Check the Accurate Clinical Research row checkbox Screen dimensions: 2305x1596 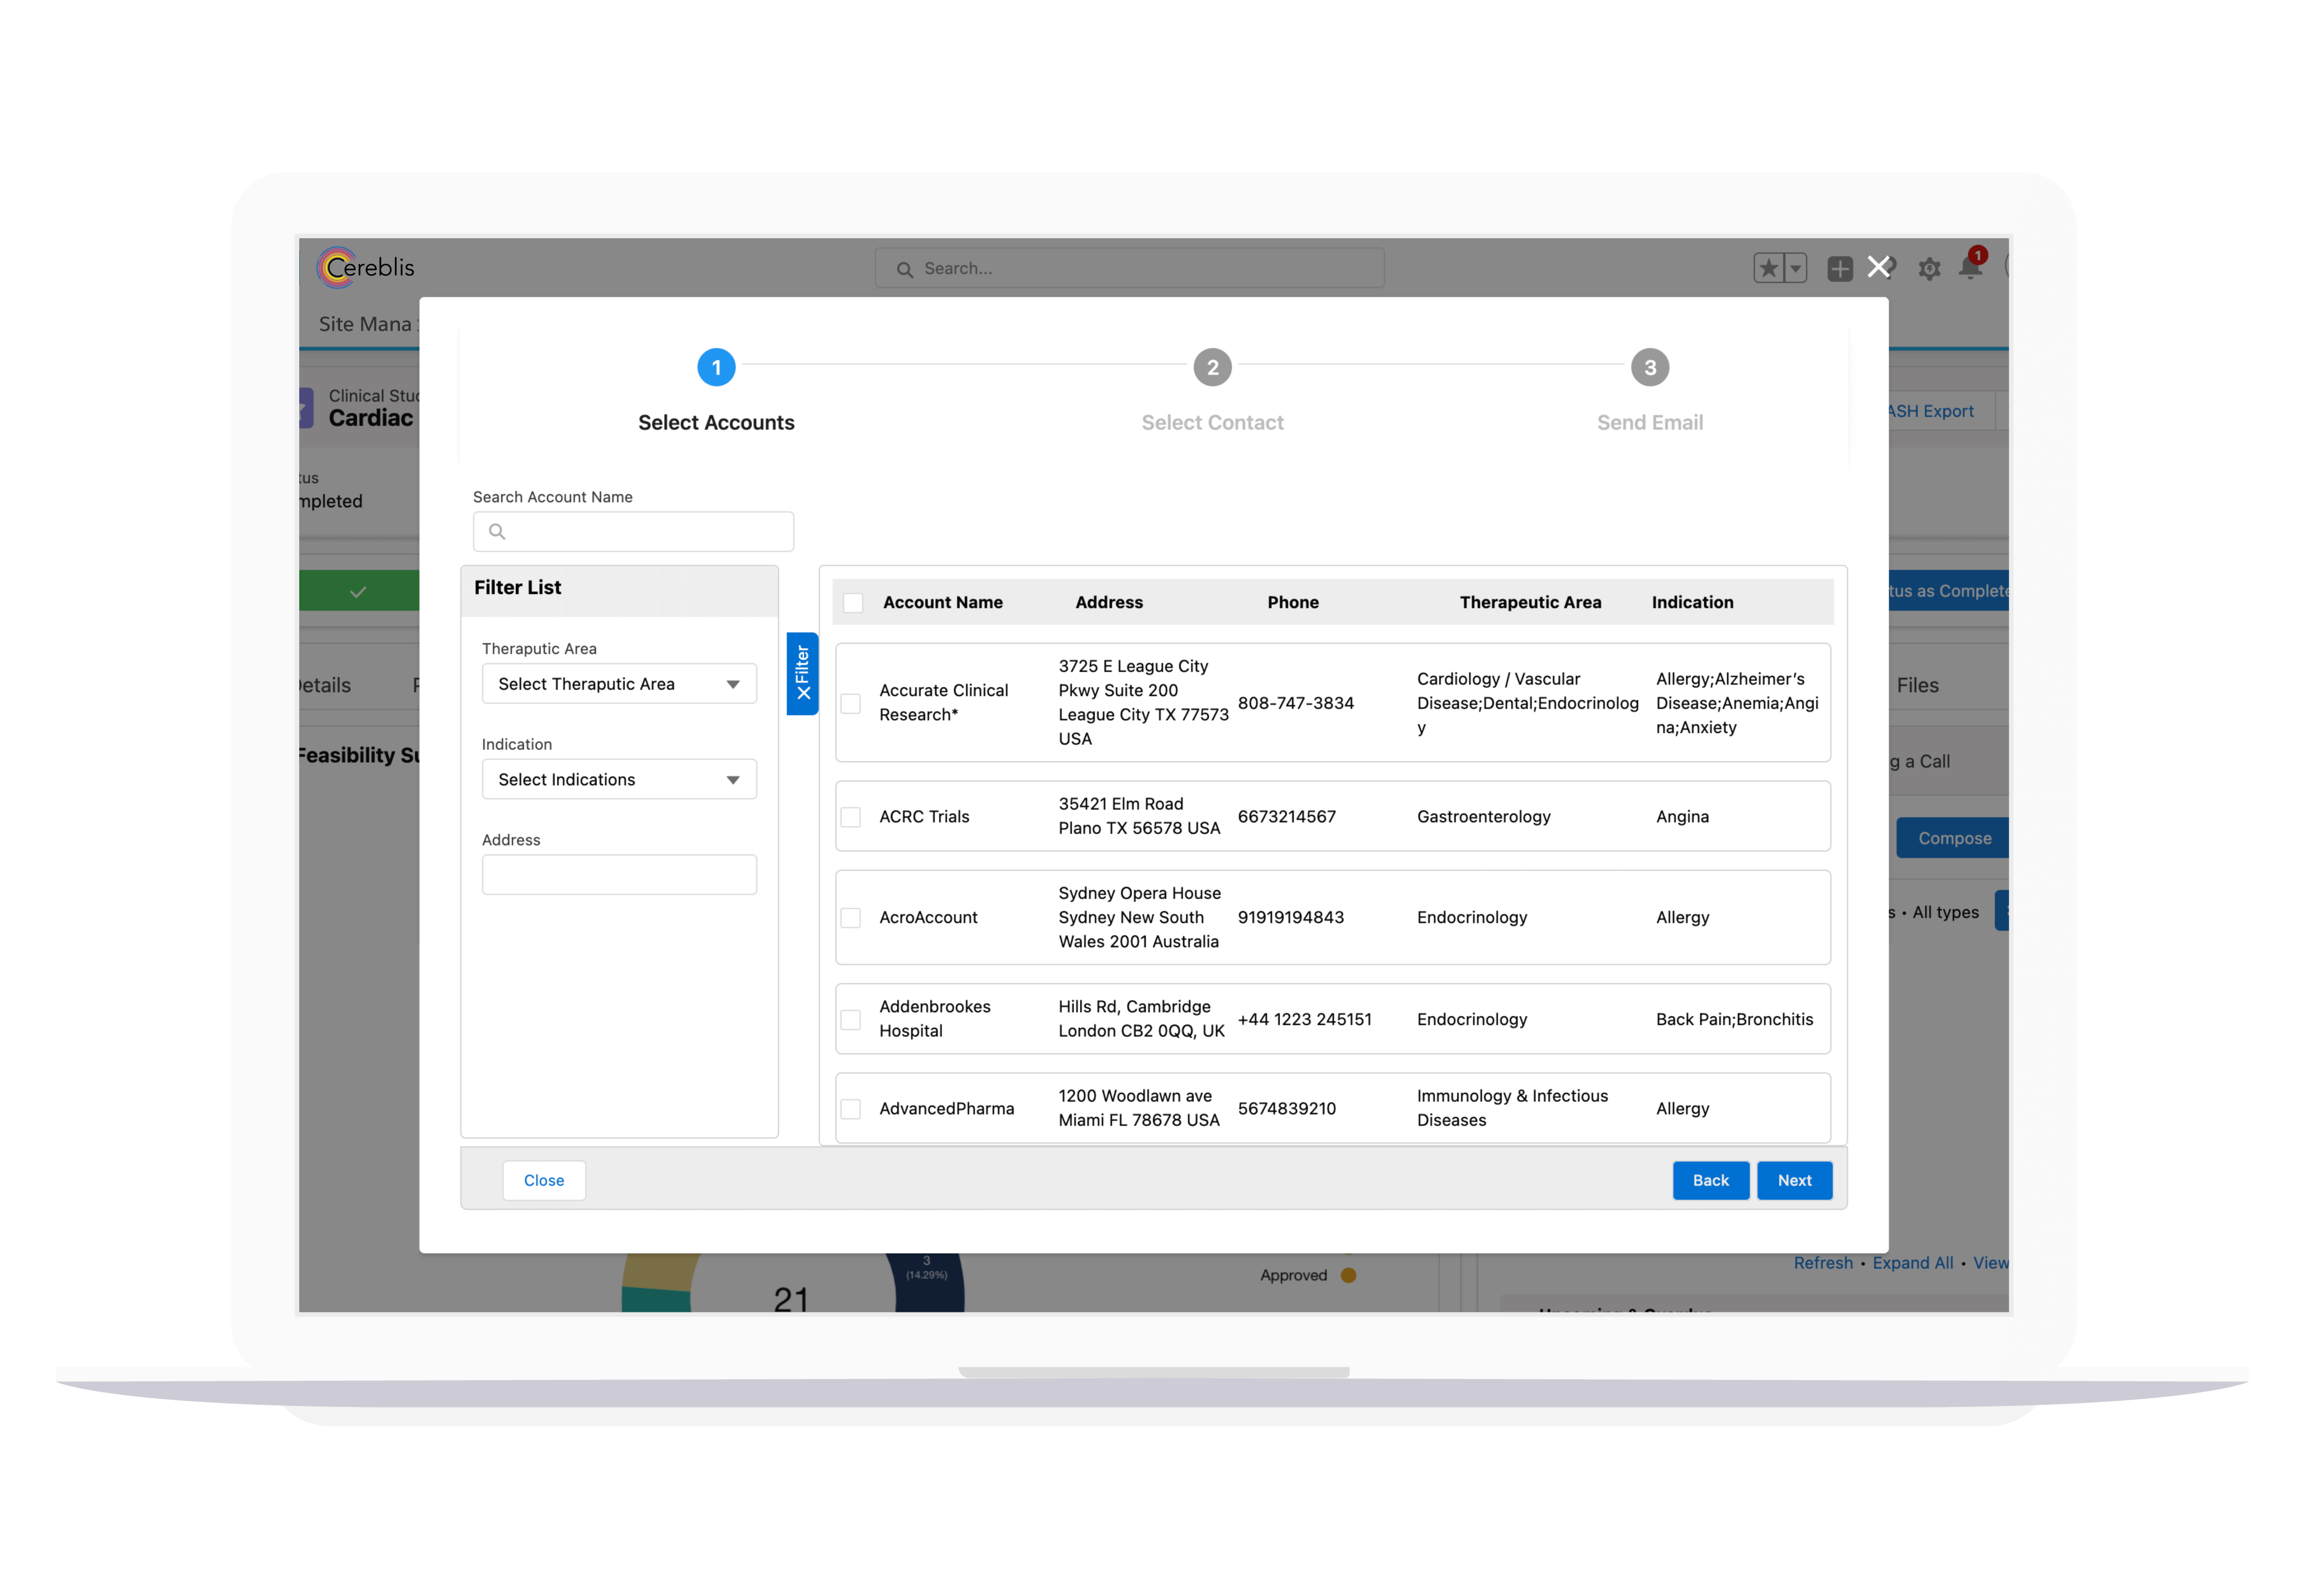click(x=851, y=703)
